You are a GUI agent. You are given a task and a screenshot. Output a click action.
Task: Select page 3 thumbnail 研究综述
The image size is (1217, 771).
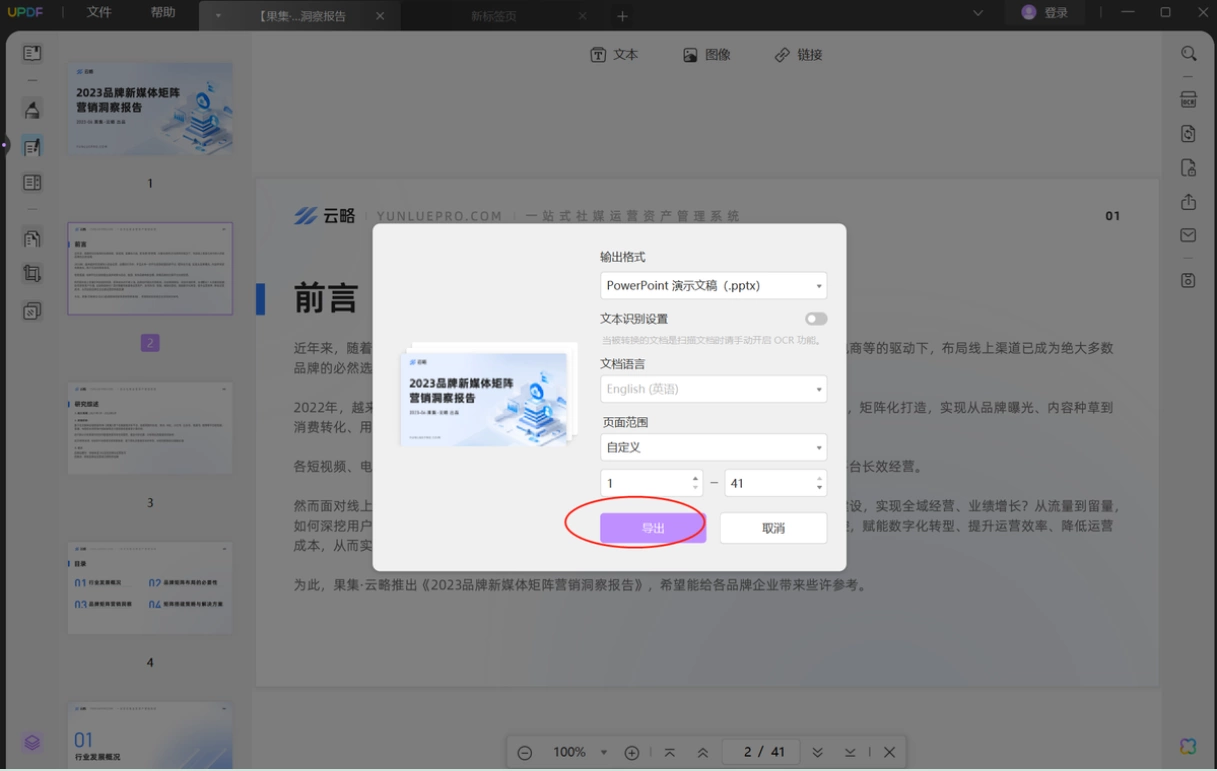150,428
